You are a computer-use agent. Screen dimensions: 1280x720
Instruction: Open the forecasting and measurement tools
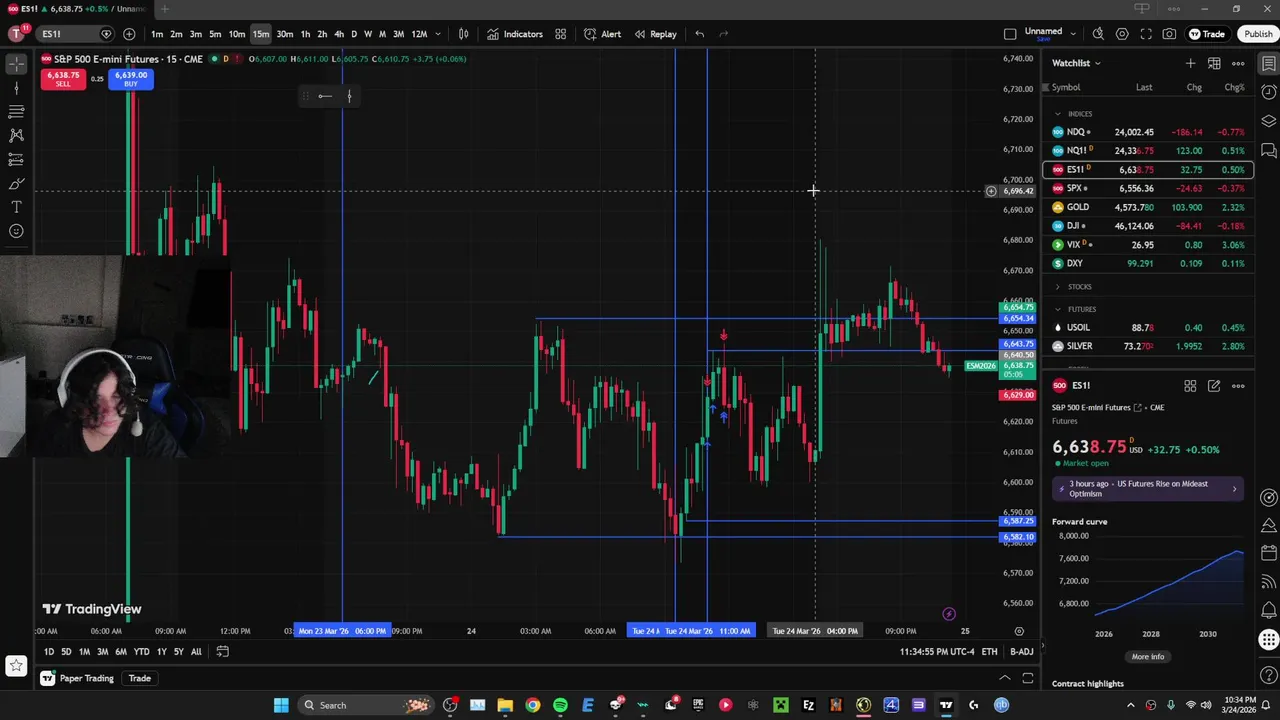pyautogui.click(x=16, y=159)
